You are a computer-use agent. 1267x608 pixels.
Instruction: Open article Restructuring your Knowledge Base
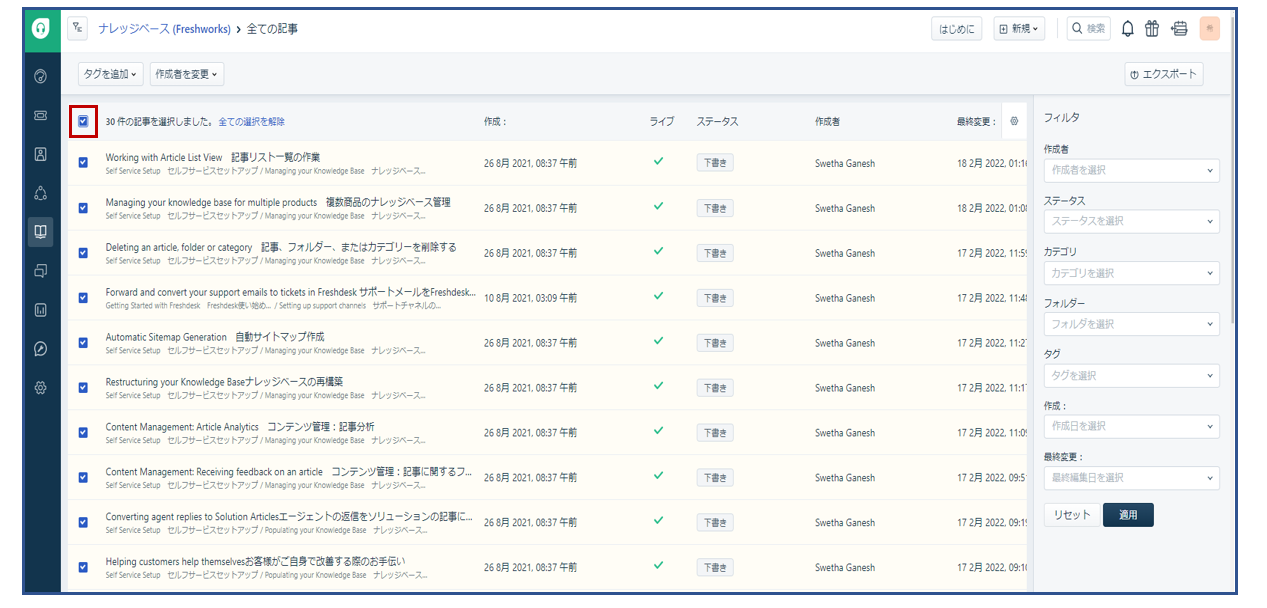click(x=224, y=382)
